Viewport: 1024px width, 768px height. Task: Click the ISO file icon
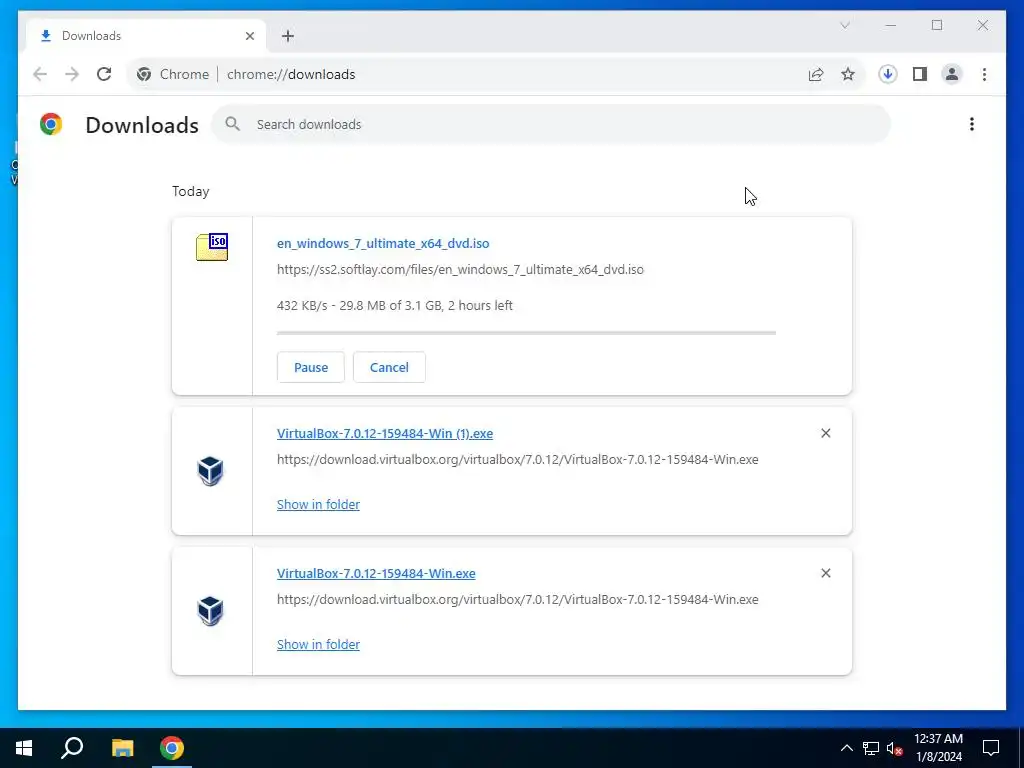click(x=212, y=247)
